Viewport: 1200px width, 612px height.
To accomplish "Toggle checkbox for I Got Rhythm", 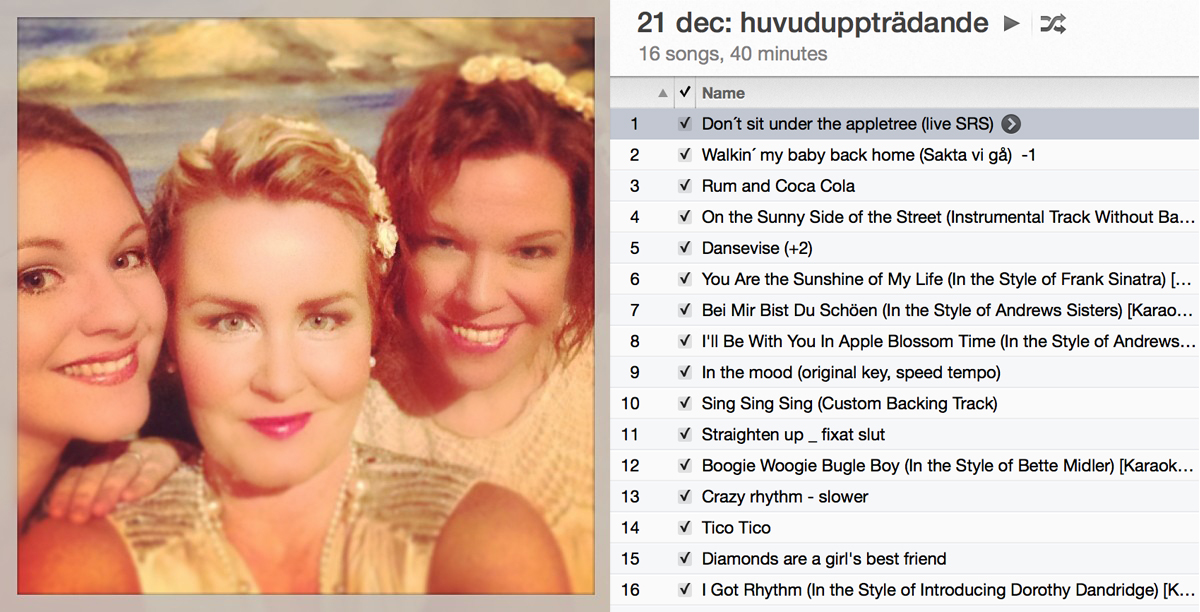I will pyautogui.click(x=685, y=589).
